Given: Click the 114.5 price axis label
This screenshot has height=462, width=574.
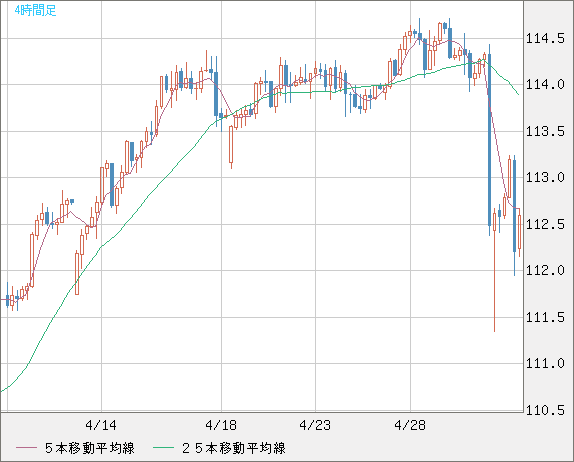Looking at the screenshot, I should tap(545, 38).
